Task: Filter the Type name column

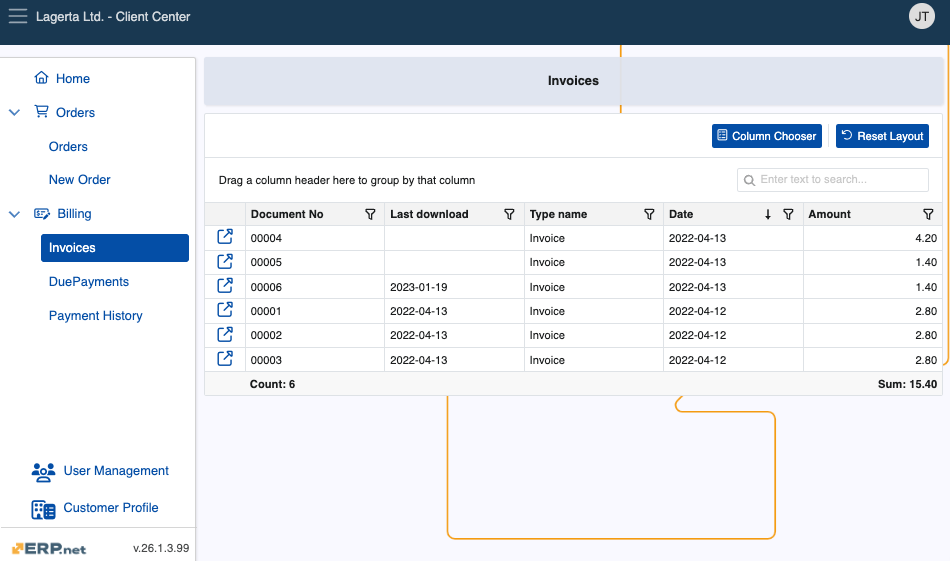Action: [649, 214]
